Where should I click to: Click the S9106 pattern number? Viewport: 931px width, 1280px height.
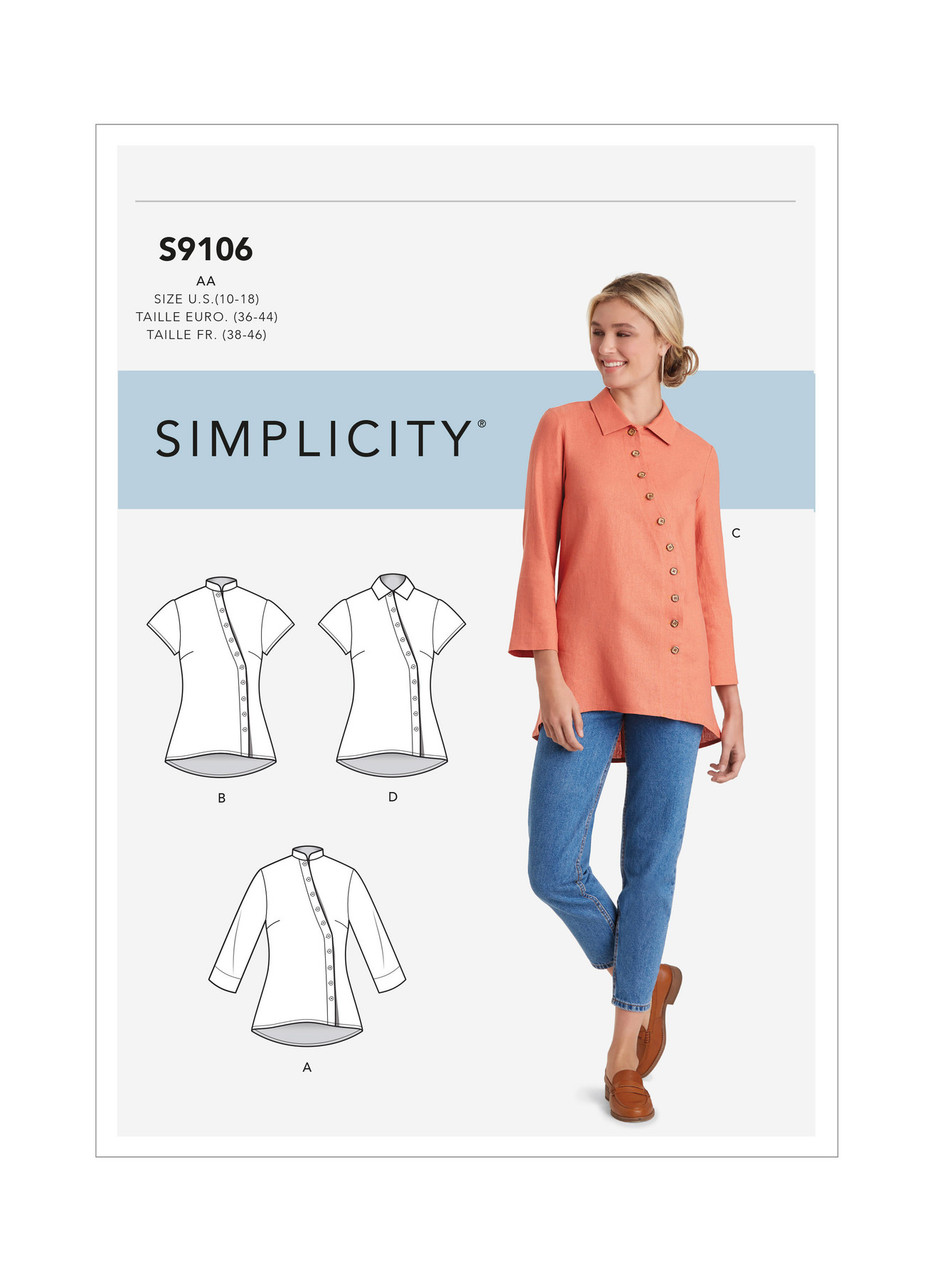click(206, 250)
